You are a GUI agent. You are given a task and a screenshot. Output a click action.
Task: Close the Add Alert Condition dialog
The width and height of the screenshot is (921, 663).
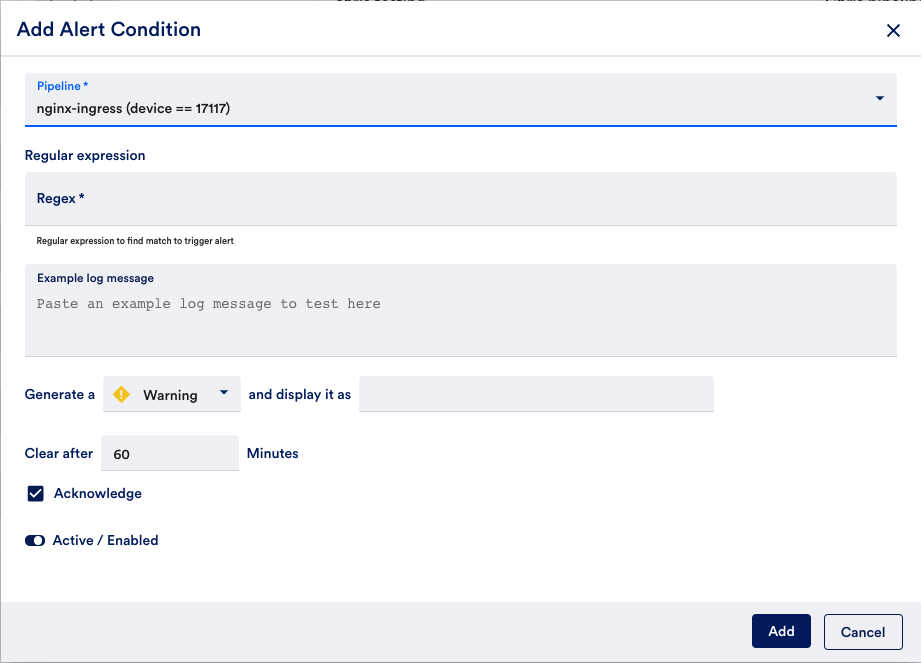[893, 31]
